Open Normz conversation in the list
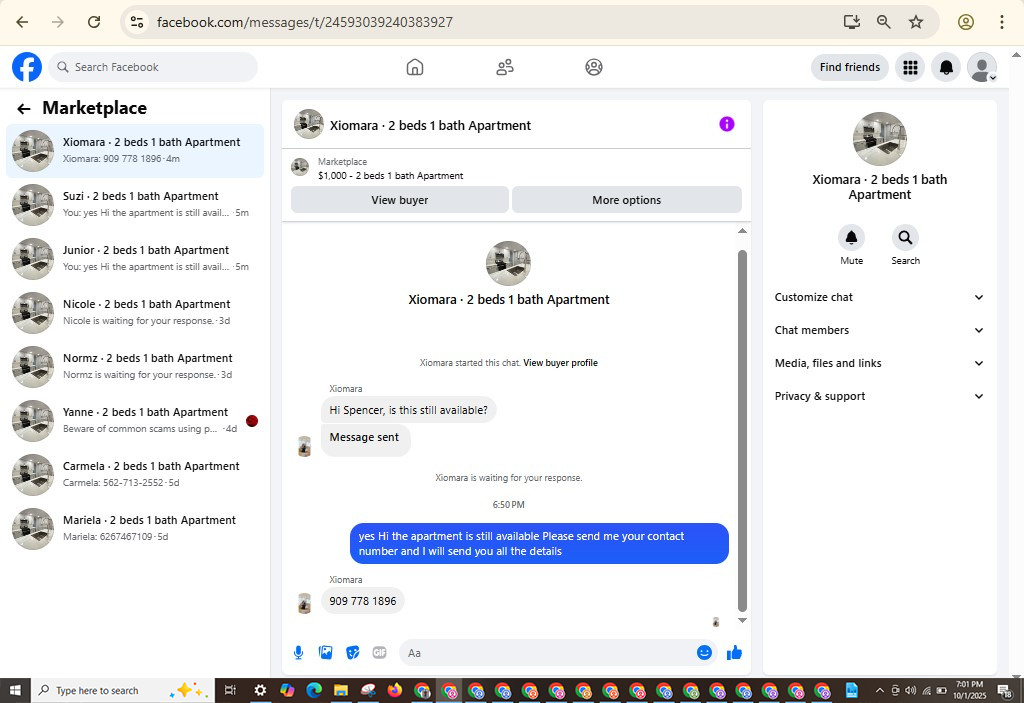The image size is (1024, 703). [x=135, y=367]
